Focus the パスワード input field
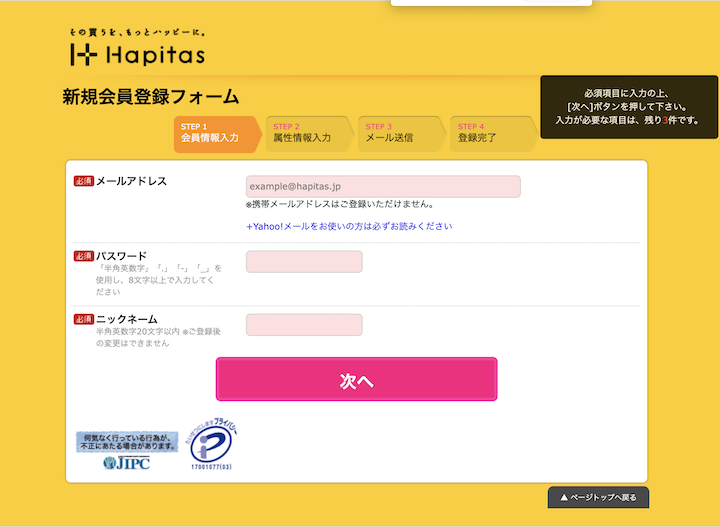 [304, 261]
